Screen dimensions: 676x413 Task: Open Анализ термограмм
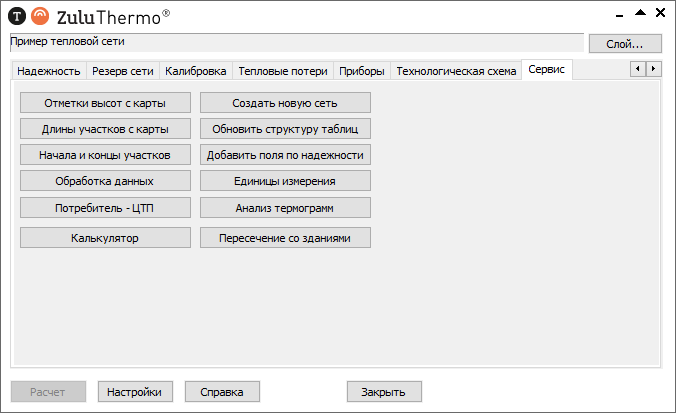pos(285,208)
